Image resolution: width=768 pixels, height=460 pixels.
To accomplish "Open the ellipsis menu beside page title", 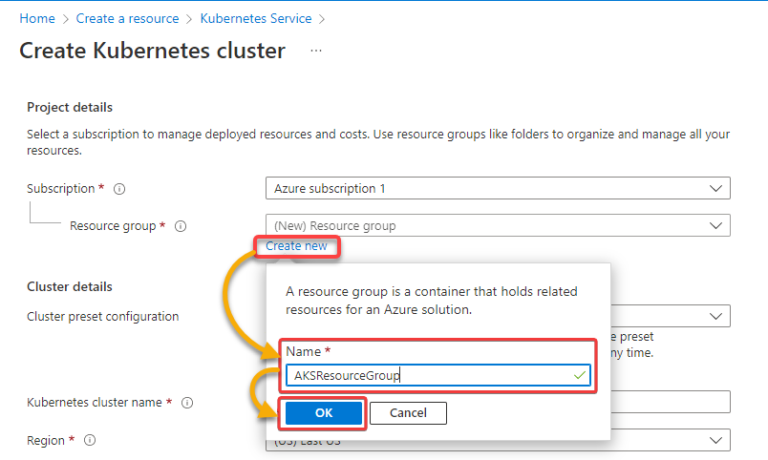I will 316,51.
